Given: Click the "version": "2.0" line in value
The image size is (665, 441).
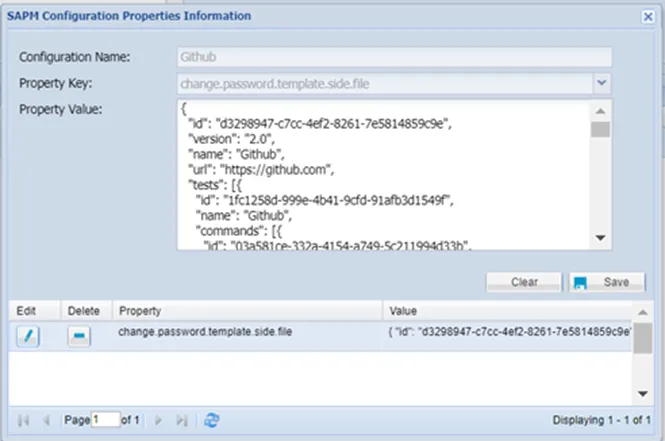Looking at the screenshot, I should pyautogui.click(x=231, y=139).
